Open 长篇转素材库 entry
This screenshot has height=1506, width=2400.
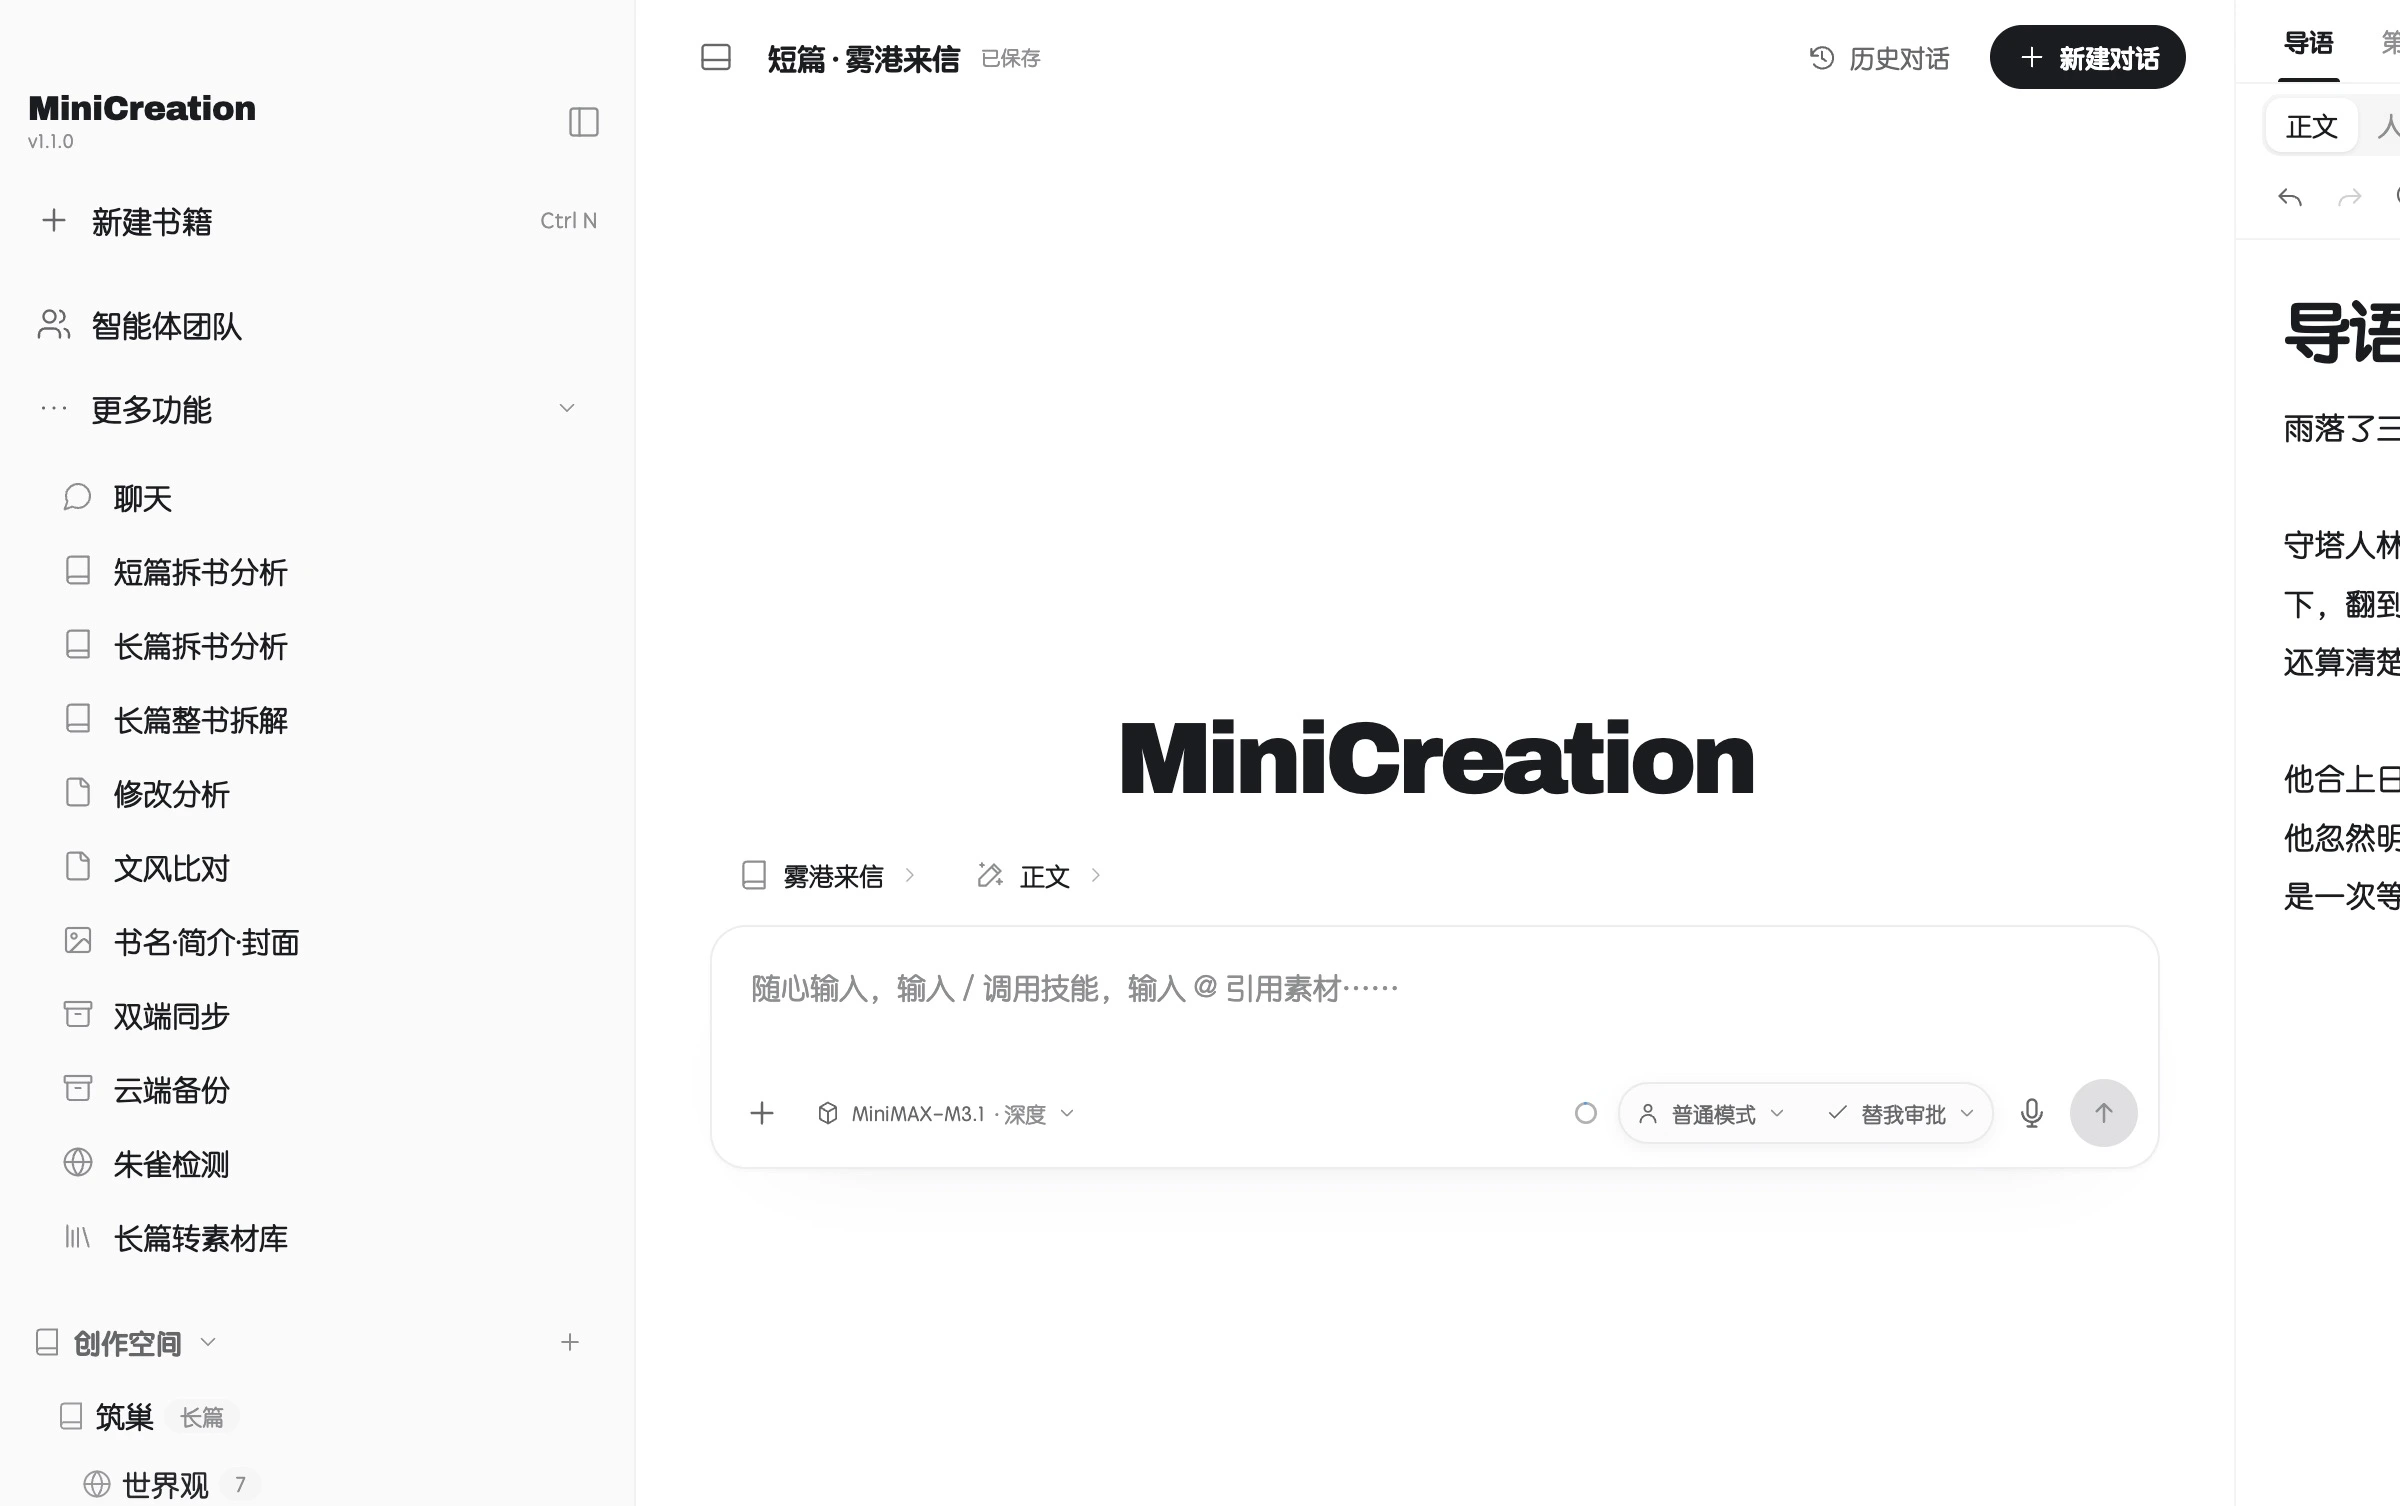200,1237
